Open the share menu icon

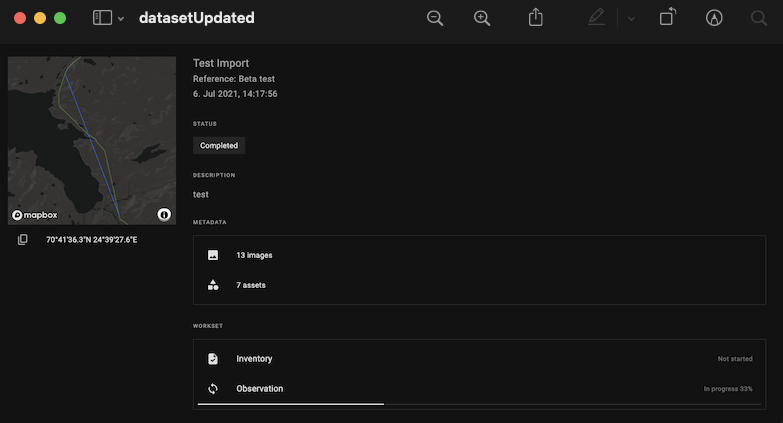coord(536,18)
